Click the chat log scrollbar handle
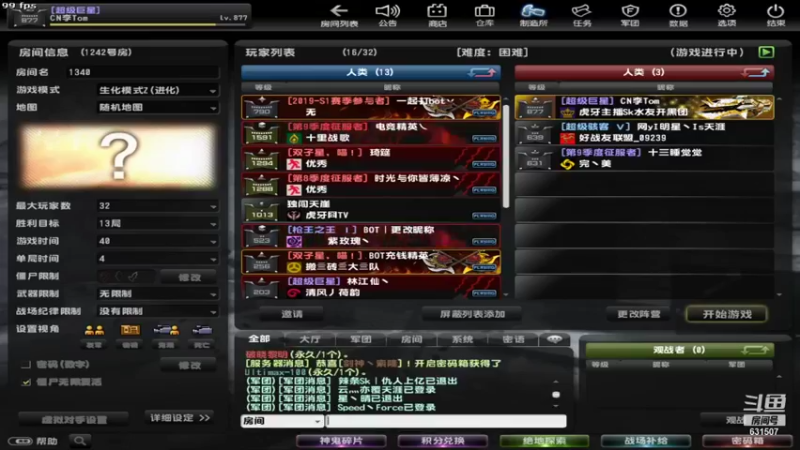 (x=556, y=394)
